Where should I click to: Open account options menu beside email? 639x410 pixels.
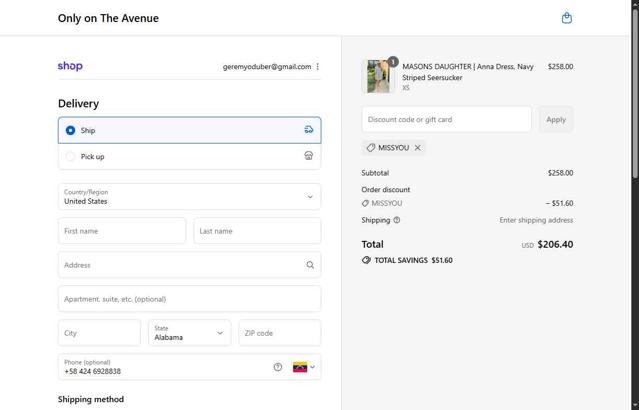[x=317, y=66]
